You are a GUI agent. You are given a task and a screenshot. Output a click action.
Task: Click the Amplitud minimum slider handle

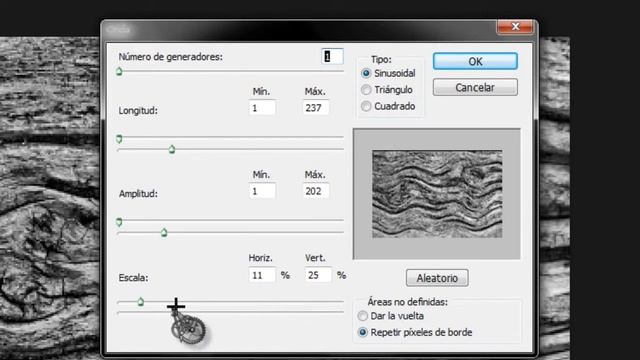(119, 222)
